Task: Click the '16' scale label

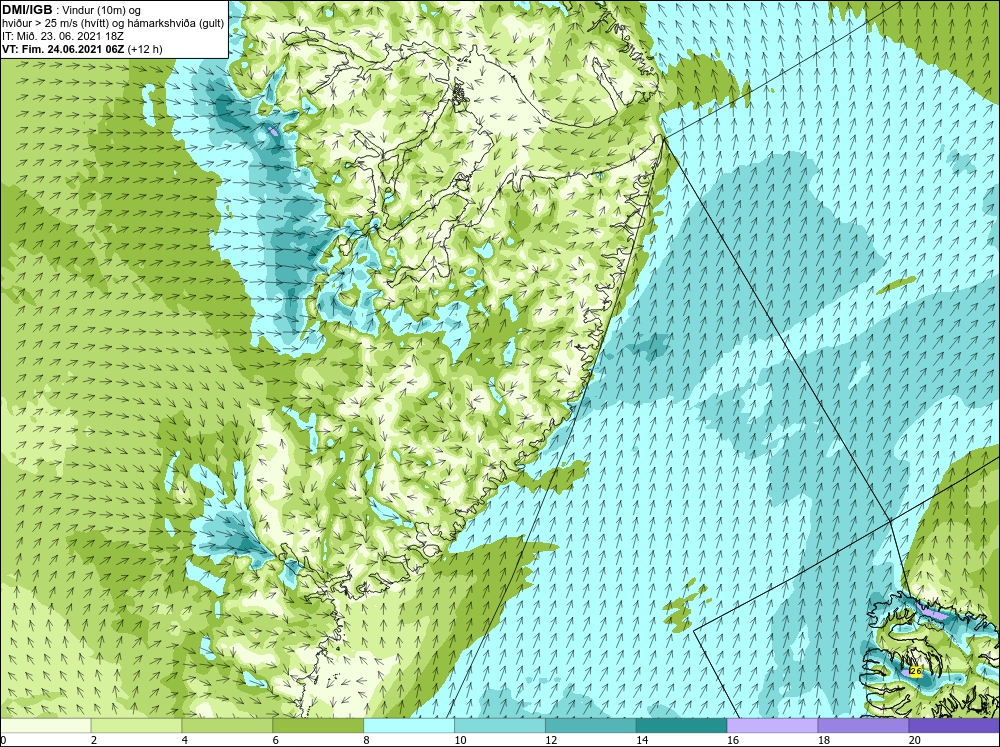Action: click(733, 740)
